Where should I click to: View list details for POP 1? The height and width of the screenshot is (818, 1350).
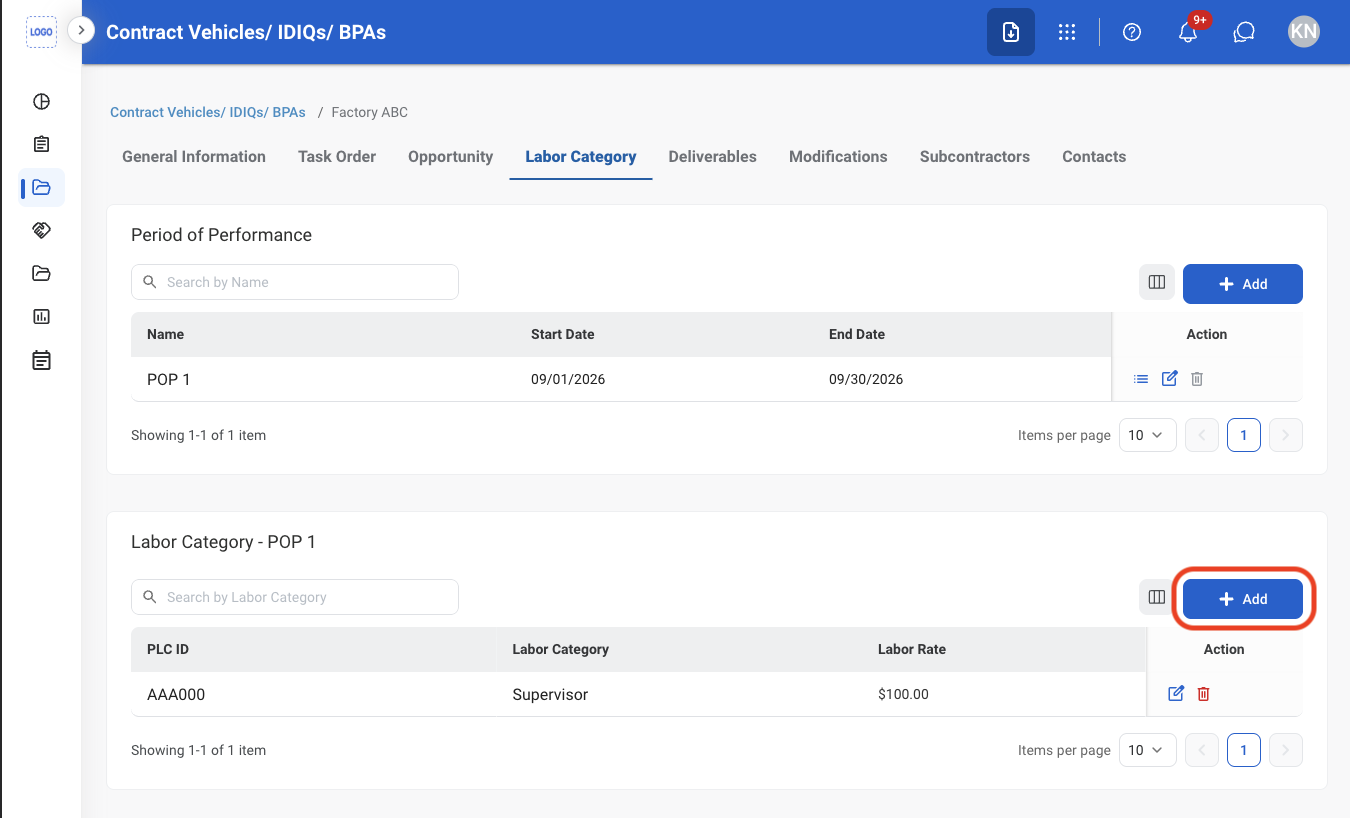tap(1141, 379)
